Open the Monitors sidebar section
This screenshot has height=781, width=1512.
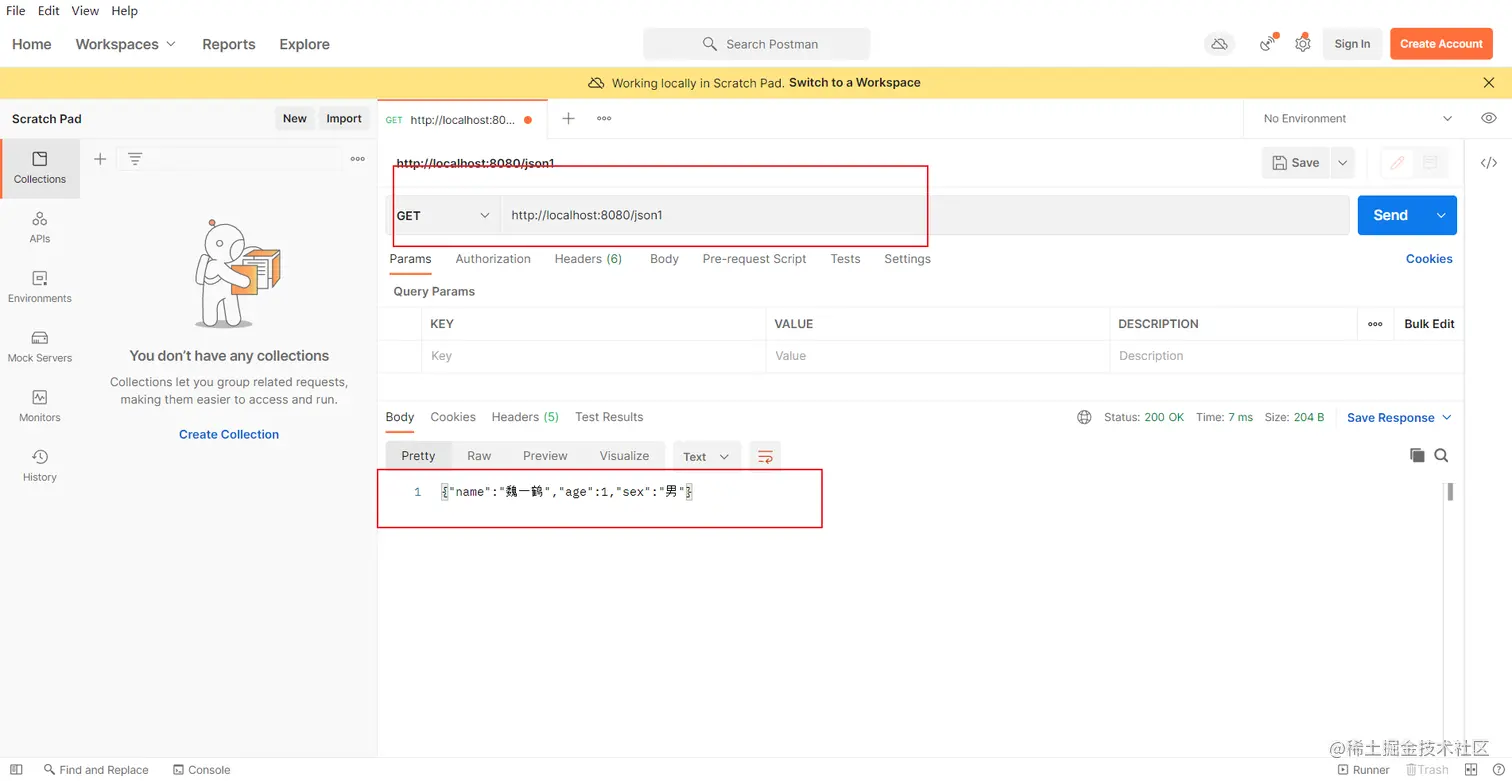[x=40, y=406]
